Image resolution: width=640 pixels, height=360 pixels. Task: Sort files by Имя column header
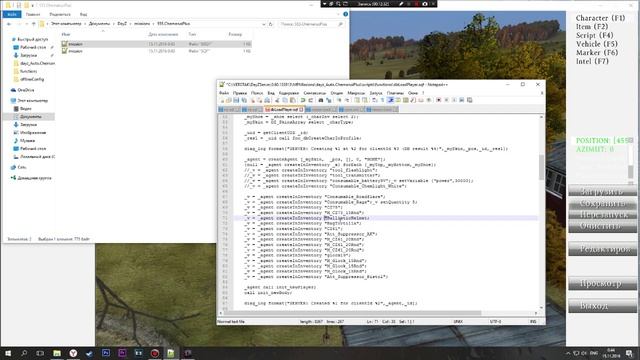coord(66,34)
